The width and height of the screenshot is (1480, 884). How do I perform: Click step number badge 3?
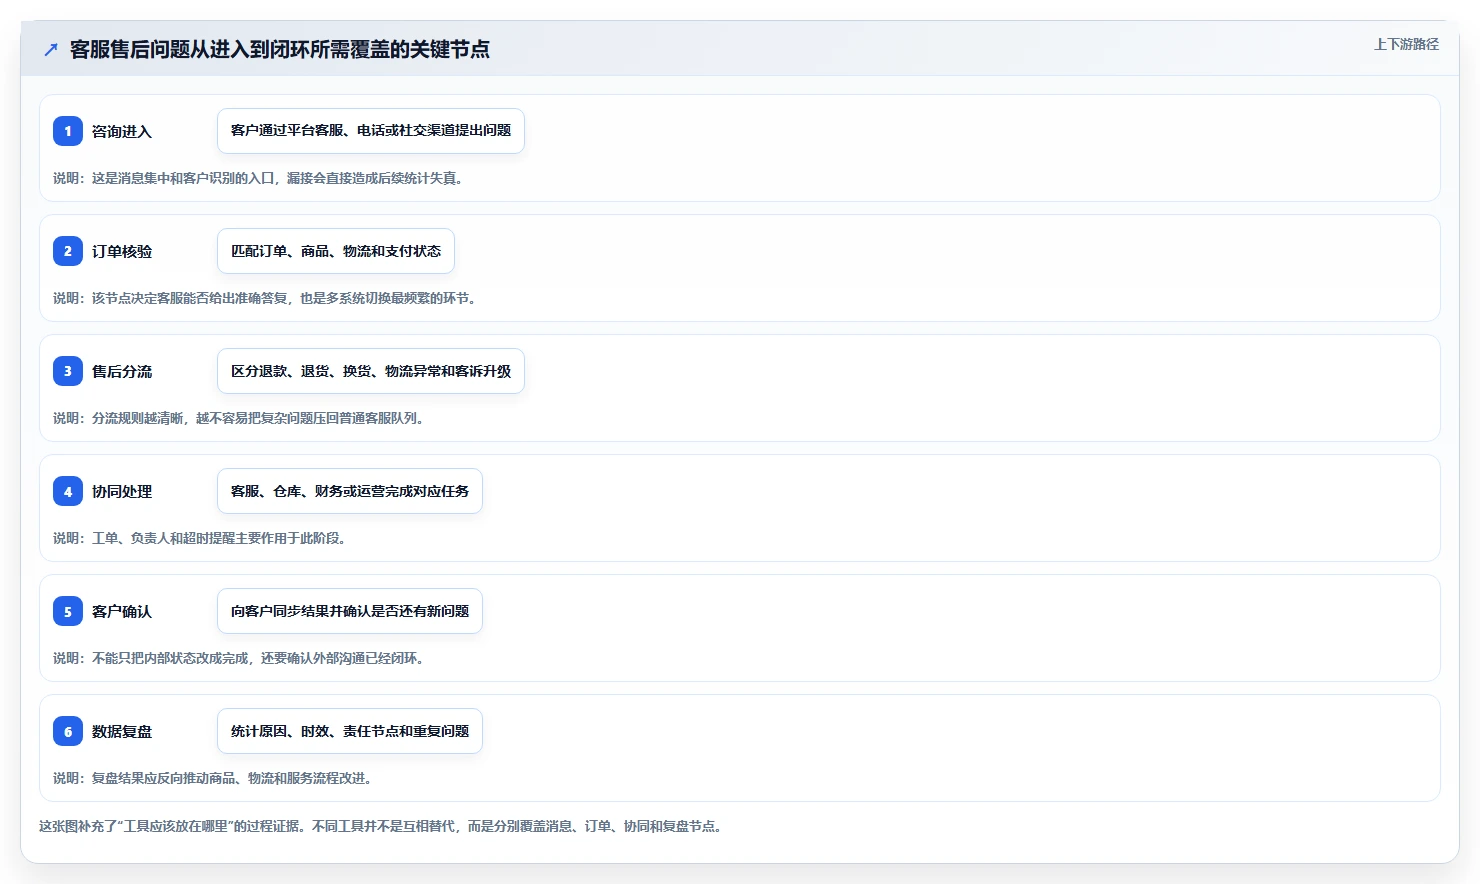pyautogui.click(x=68, y=371)
